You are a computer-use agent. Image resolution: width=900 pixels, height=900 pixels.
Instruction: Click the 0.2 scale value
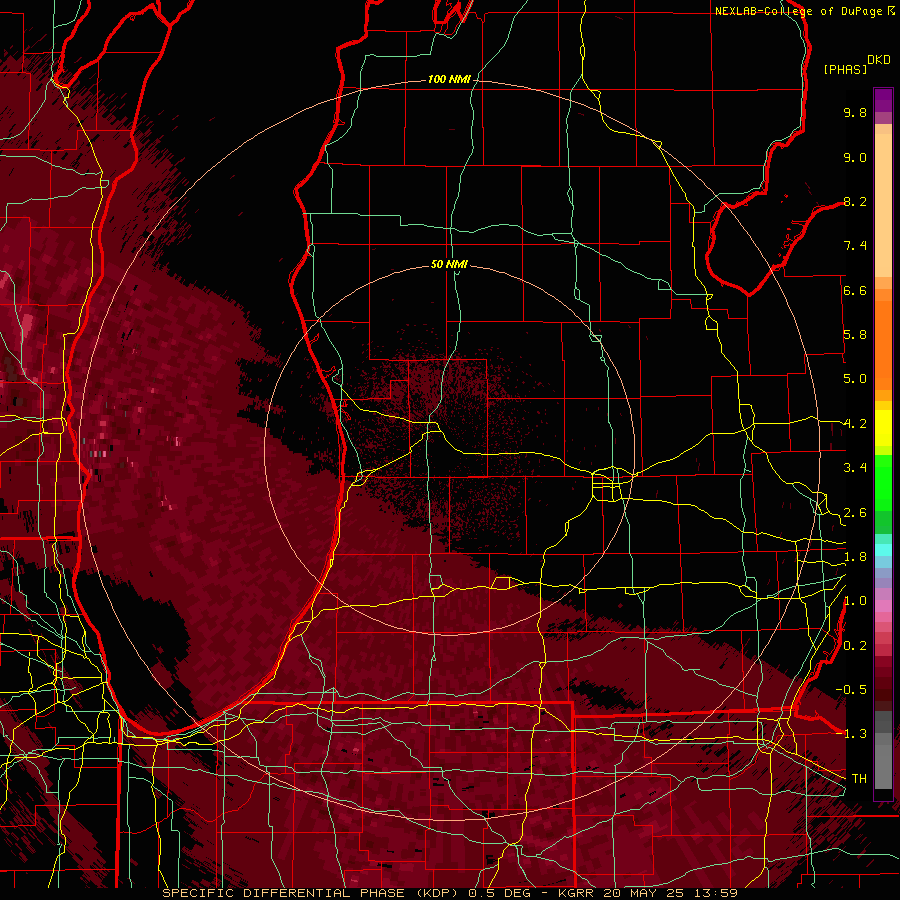tap(855, 646)
